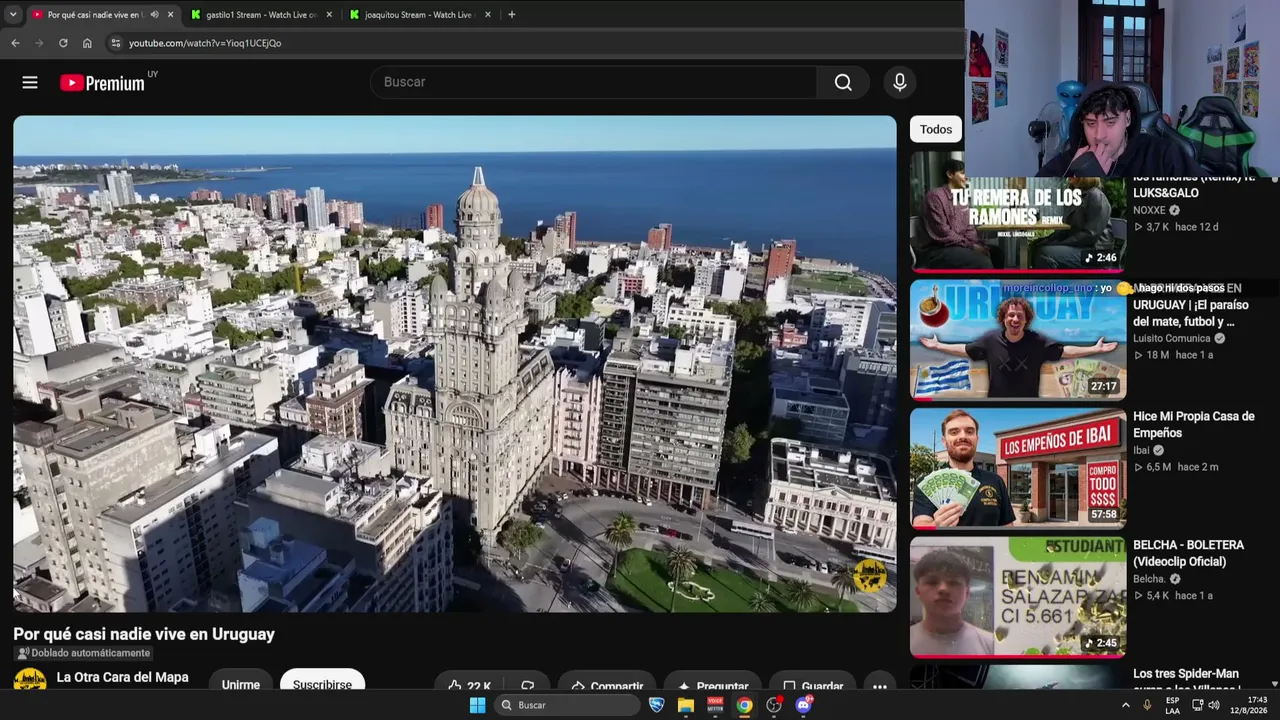This screenshot has width=1280, height=720.
Task: Dislike the video
Action: tap(528, 682)
